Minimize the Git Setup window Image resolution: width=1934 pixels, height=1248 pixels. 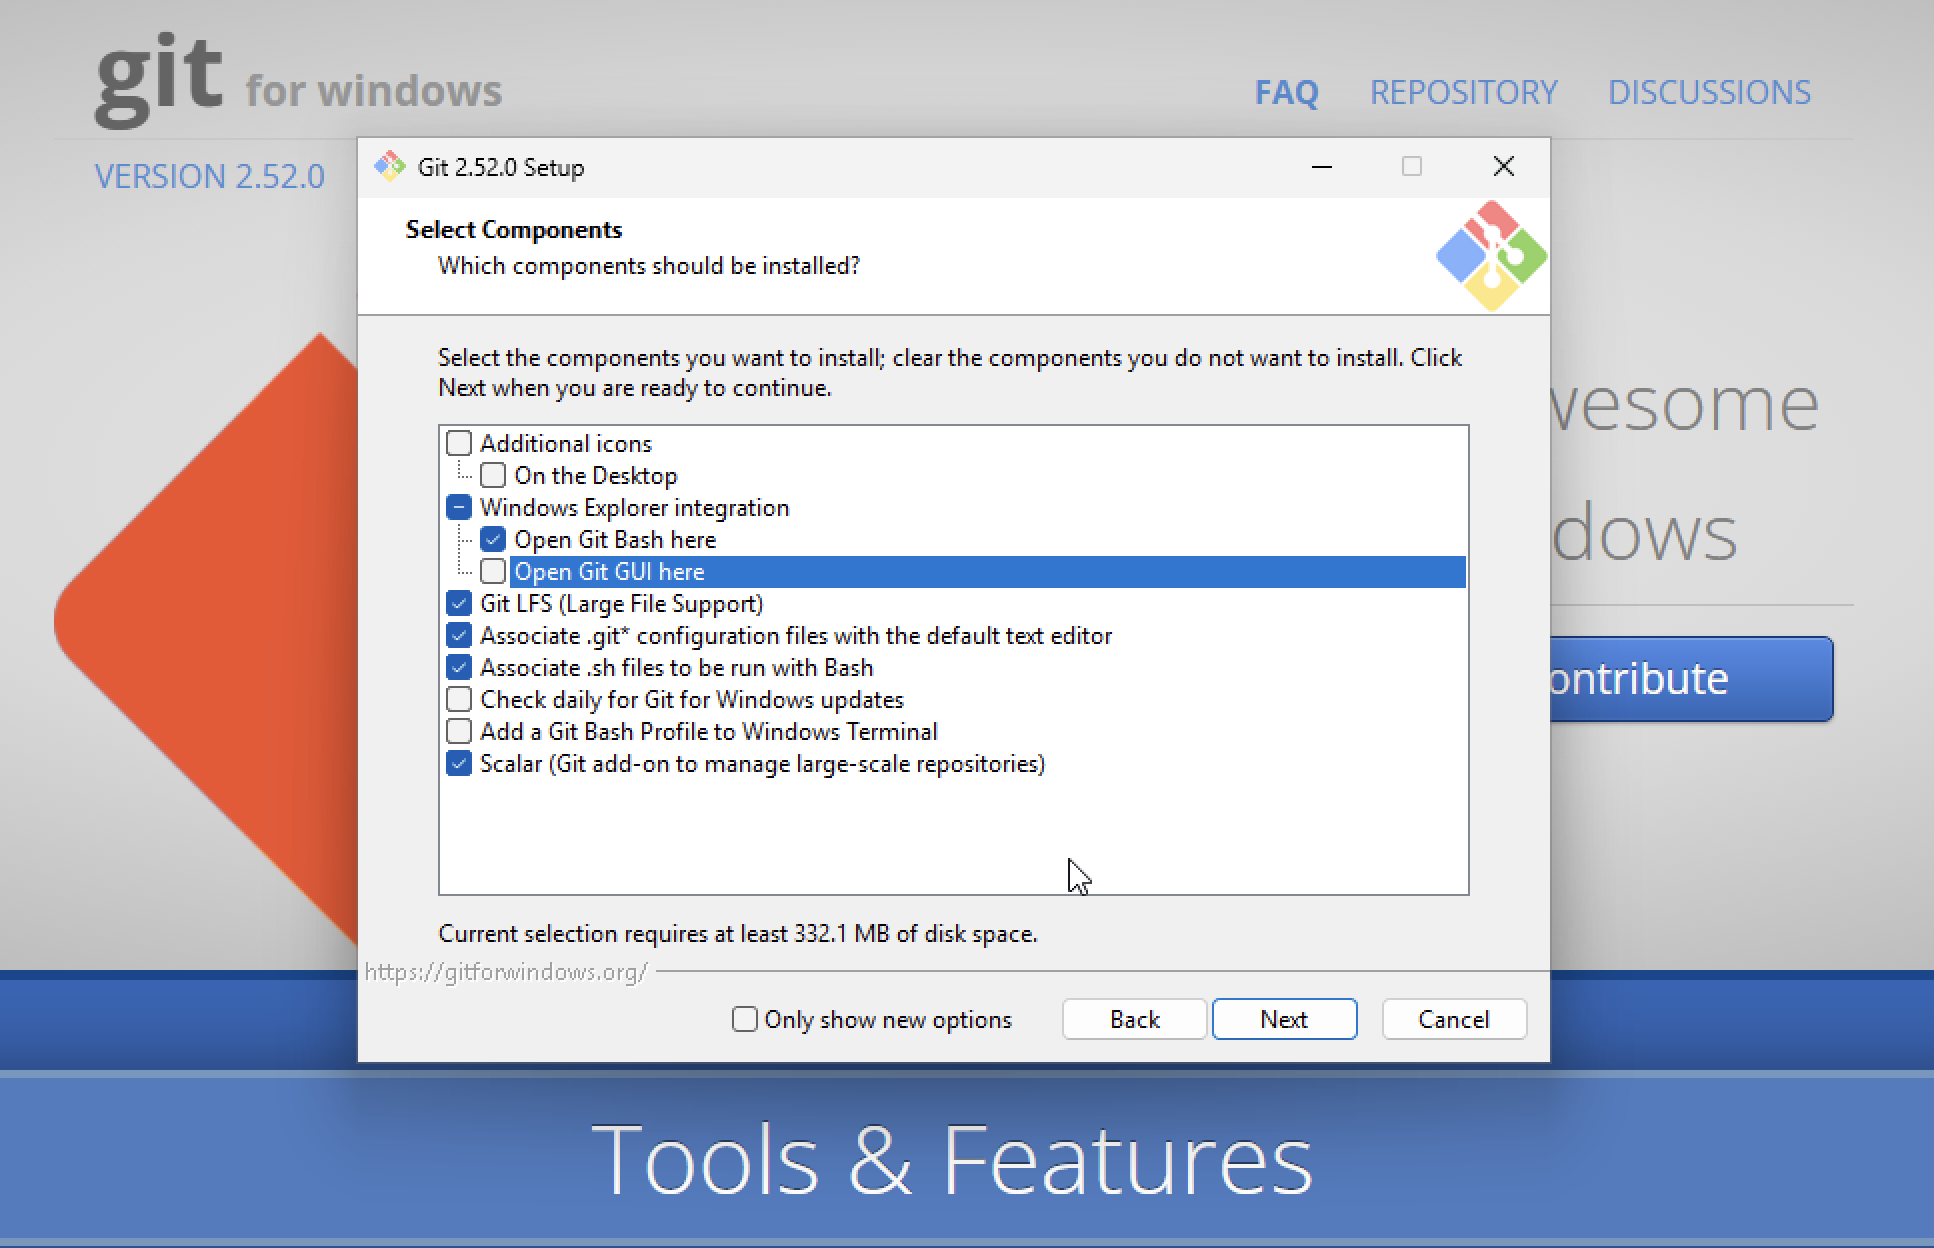[1321, 166]
